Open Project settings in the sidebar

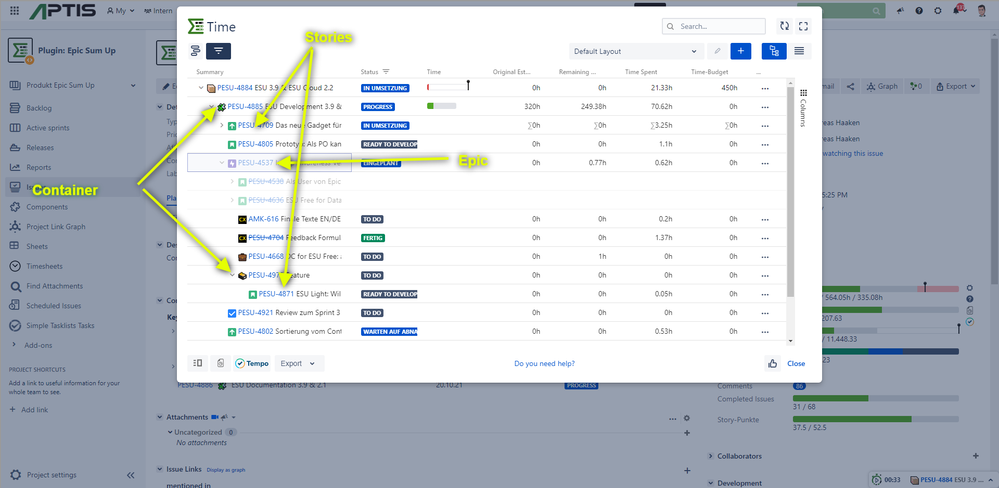click(x=51, y=475)
